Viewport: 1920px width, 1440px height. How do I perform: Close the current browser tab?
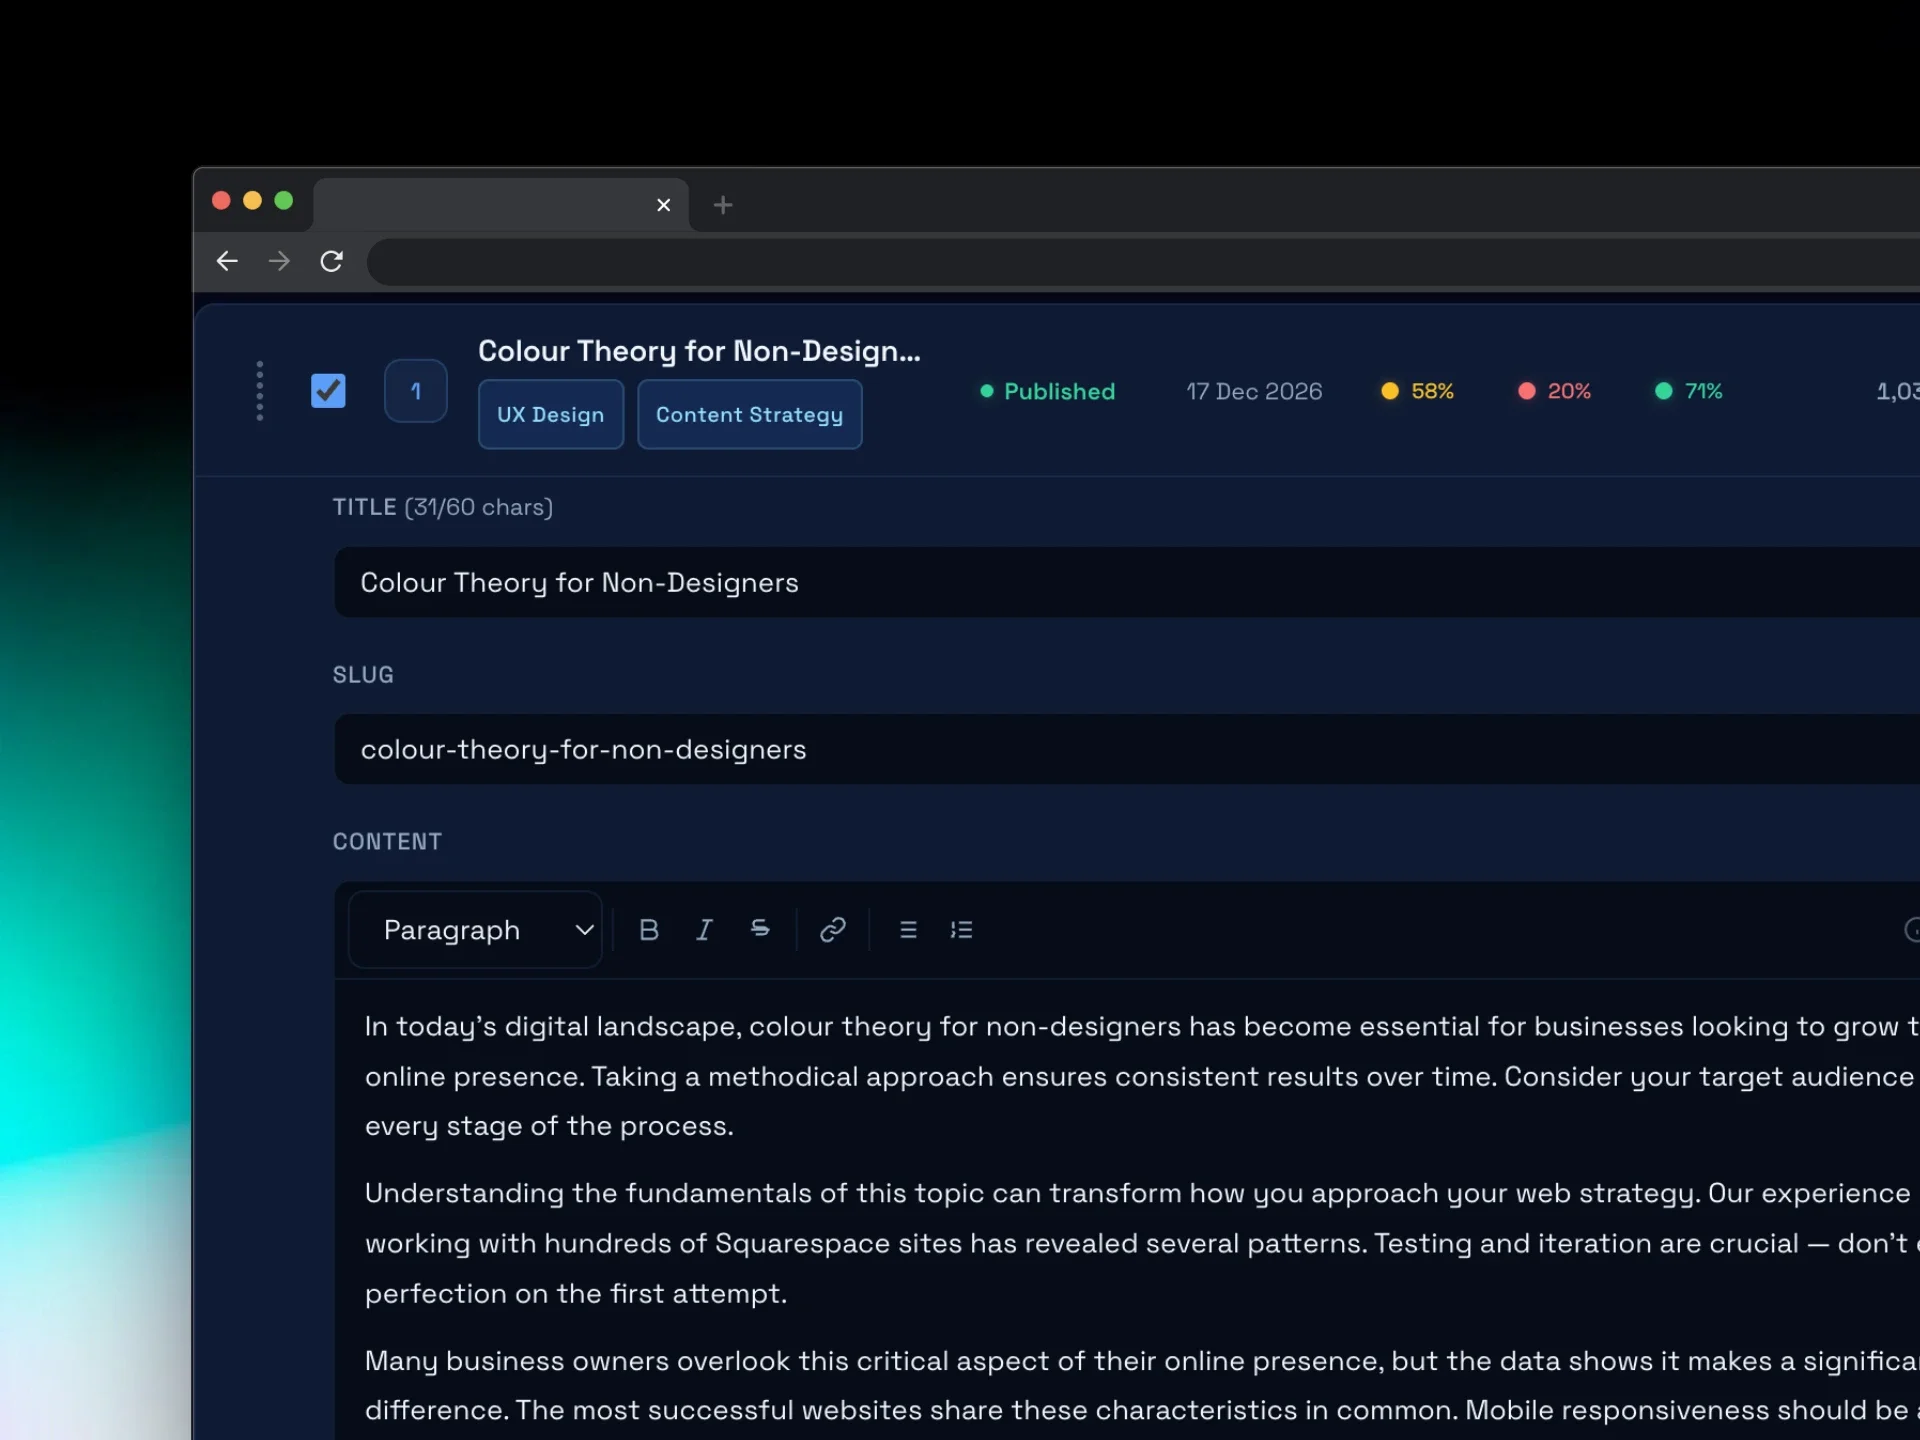663,205
